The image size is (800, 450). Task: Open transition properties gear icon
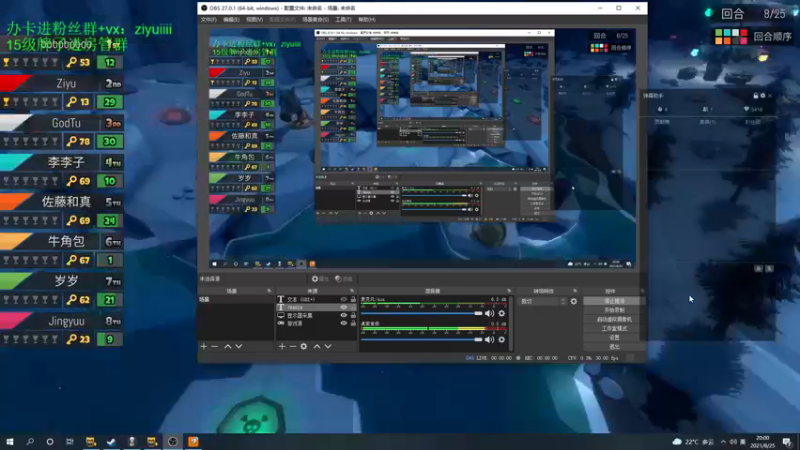(574, 302)
